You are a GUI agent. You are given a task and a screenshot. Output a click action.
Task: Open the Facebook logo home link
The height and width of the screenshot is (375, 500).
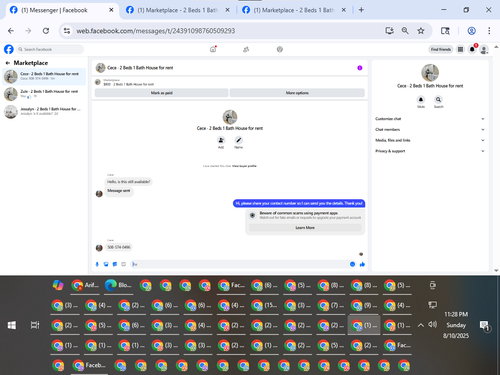tap(9, 49)
